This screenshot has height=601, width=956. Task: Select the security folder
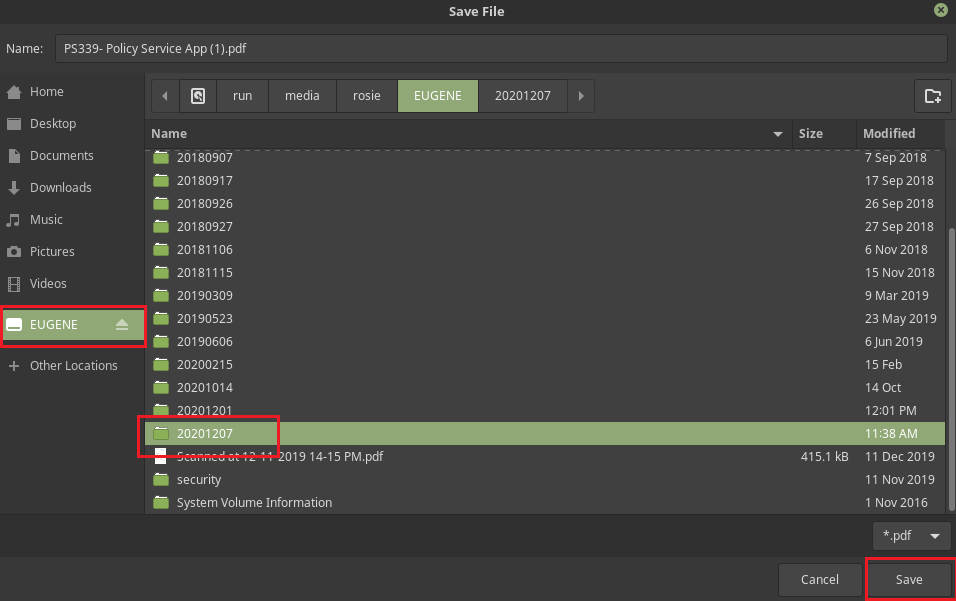coord(199,480)
